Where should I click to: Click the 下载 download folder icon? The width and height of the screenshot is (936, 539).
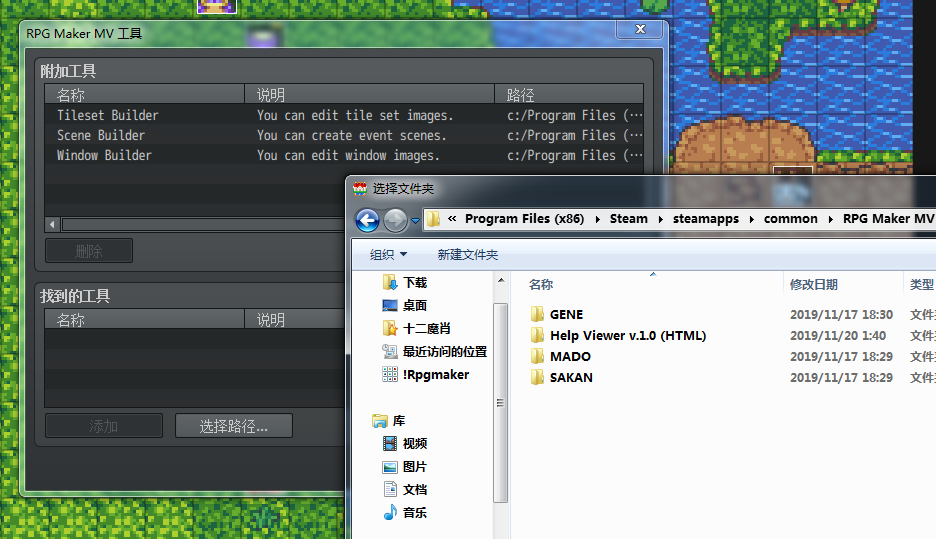[390, 282]
